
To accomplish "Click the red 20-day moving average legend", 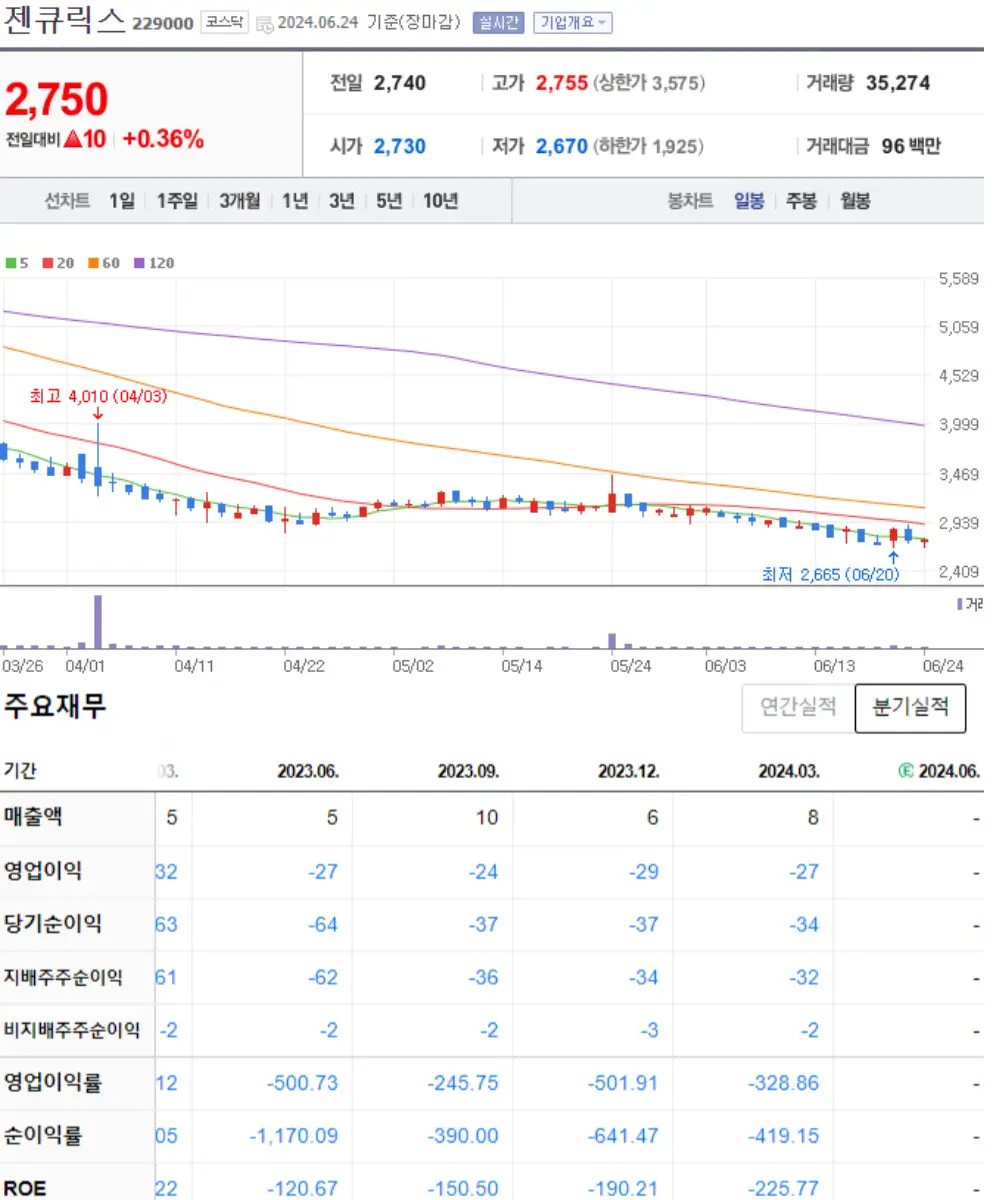I will coord(58,263).
